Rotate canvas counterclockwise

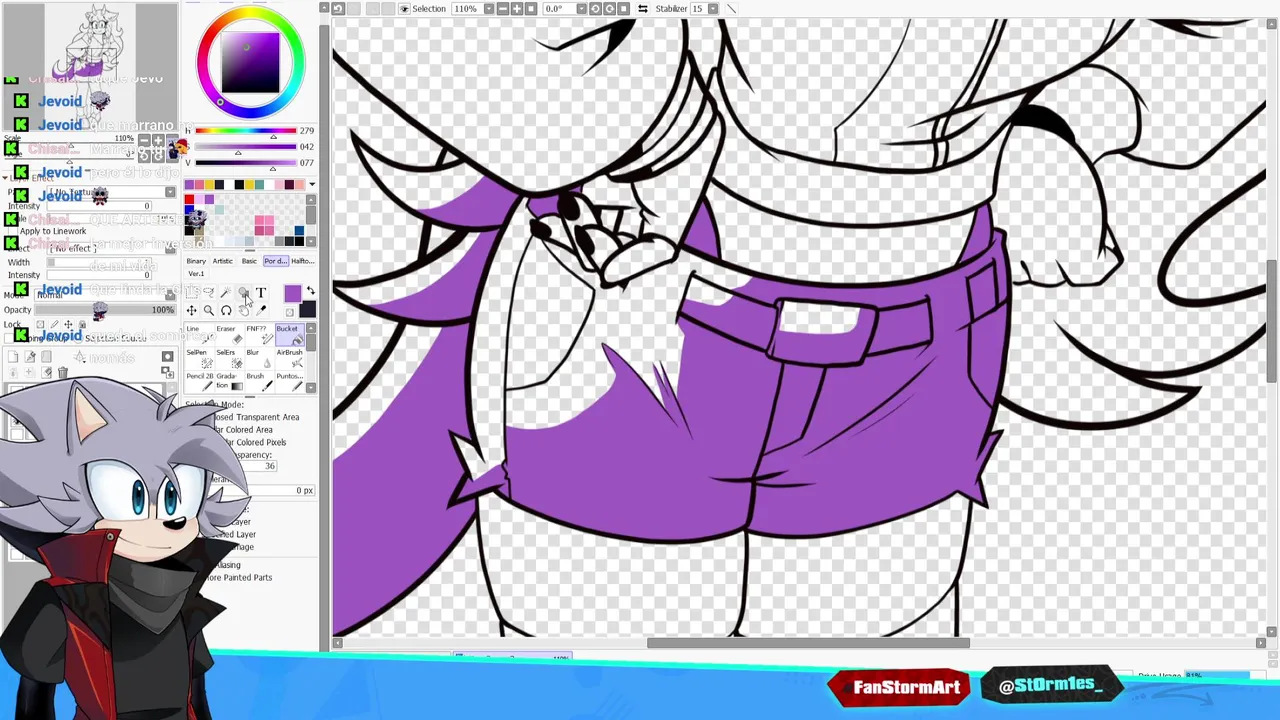point(595,8)
